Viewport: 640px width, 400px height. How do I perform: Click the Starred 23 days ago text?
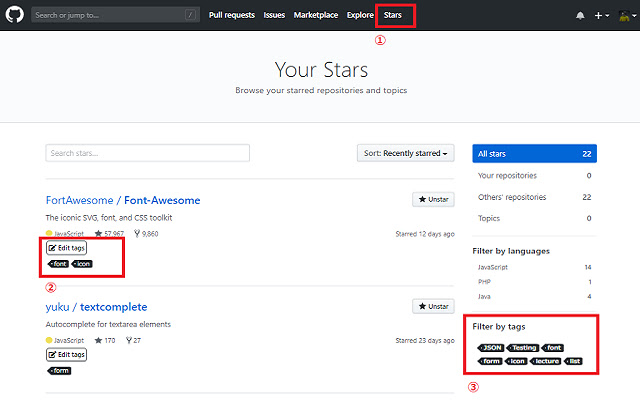pyautogui.click(x=425, y=340)
